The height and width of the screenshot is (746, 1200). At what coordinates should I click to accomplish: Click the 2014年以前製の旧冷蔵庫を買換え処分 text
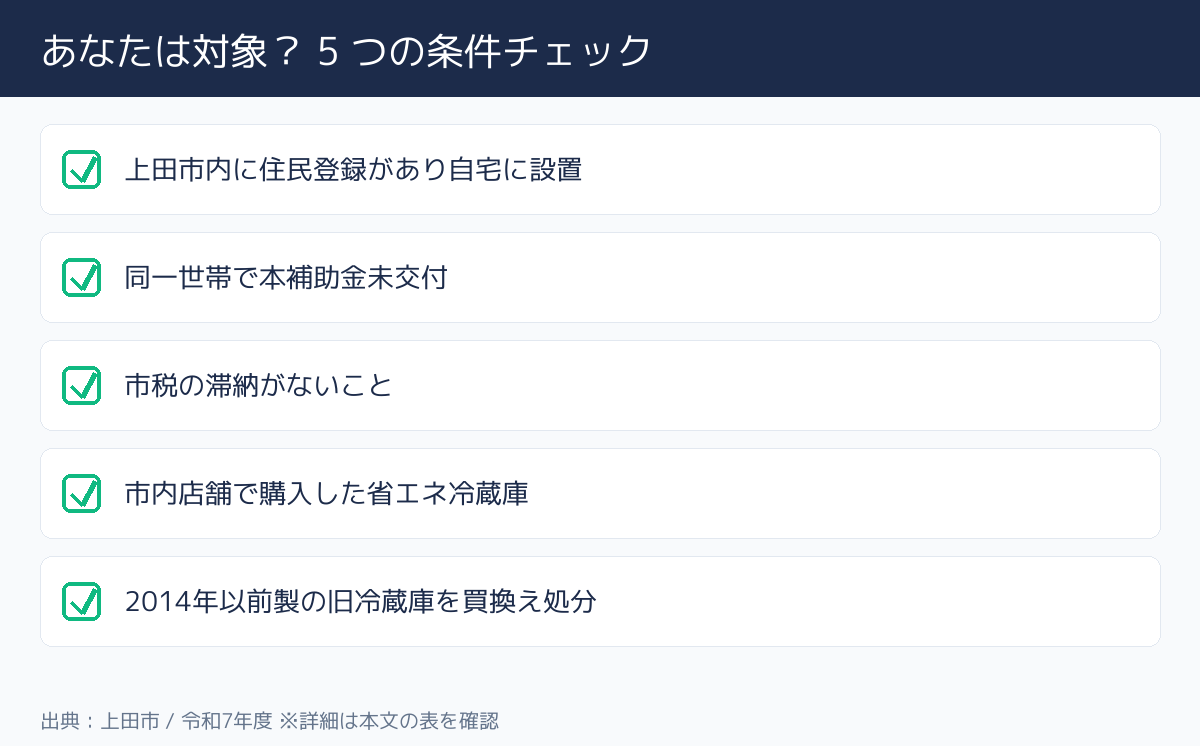[361, 602]
